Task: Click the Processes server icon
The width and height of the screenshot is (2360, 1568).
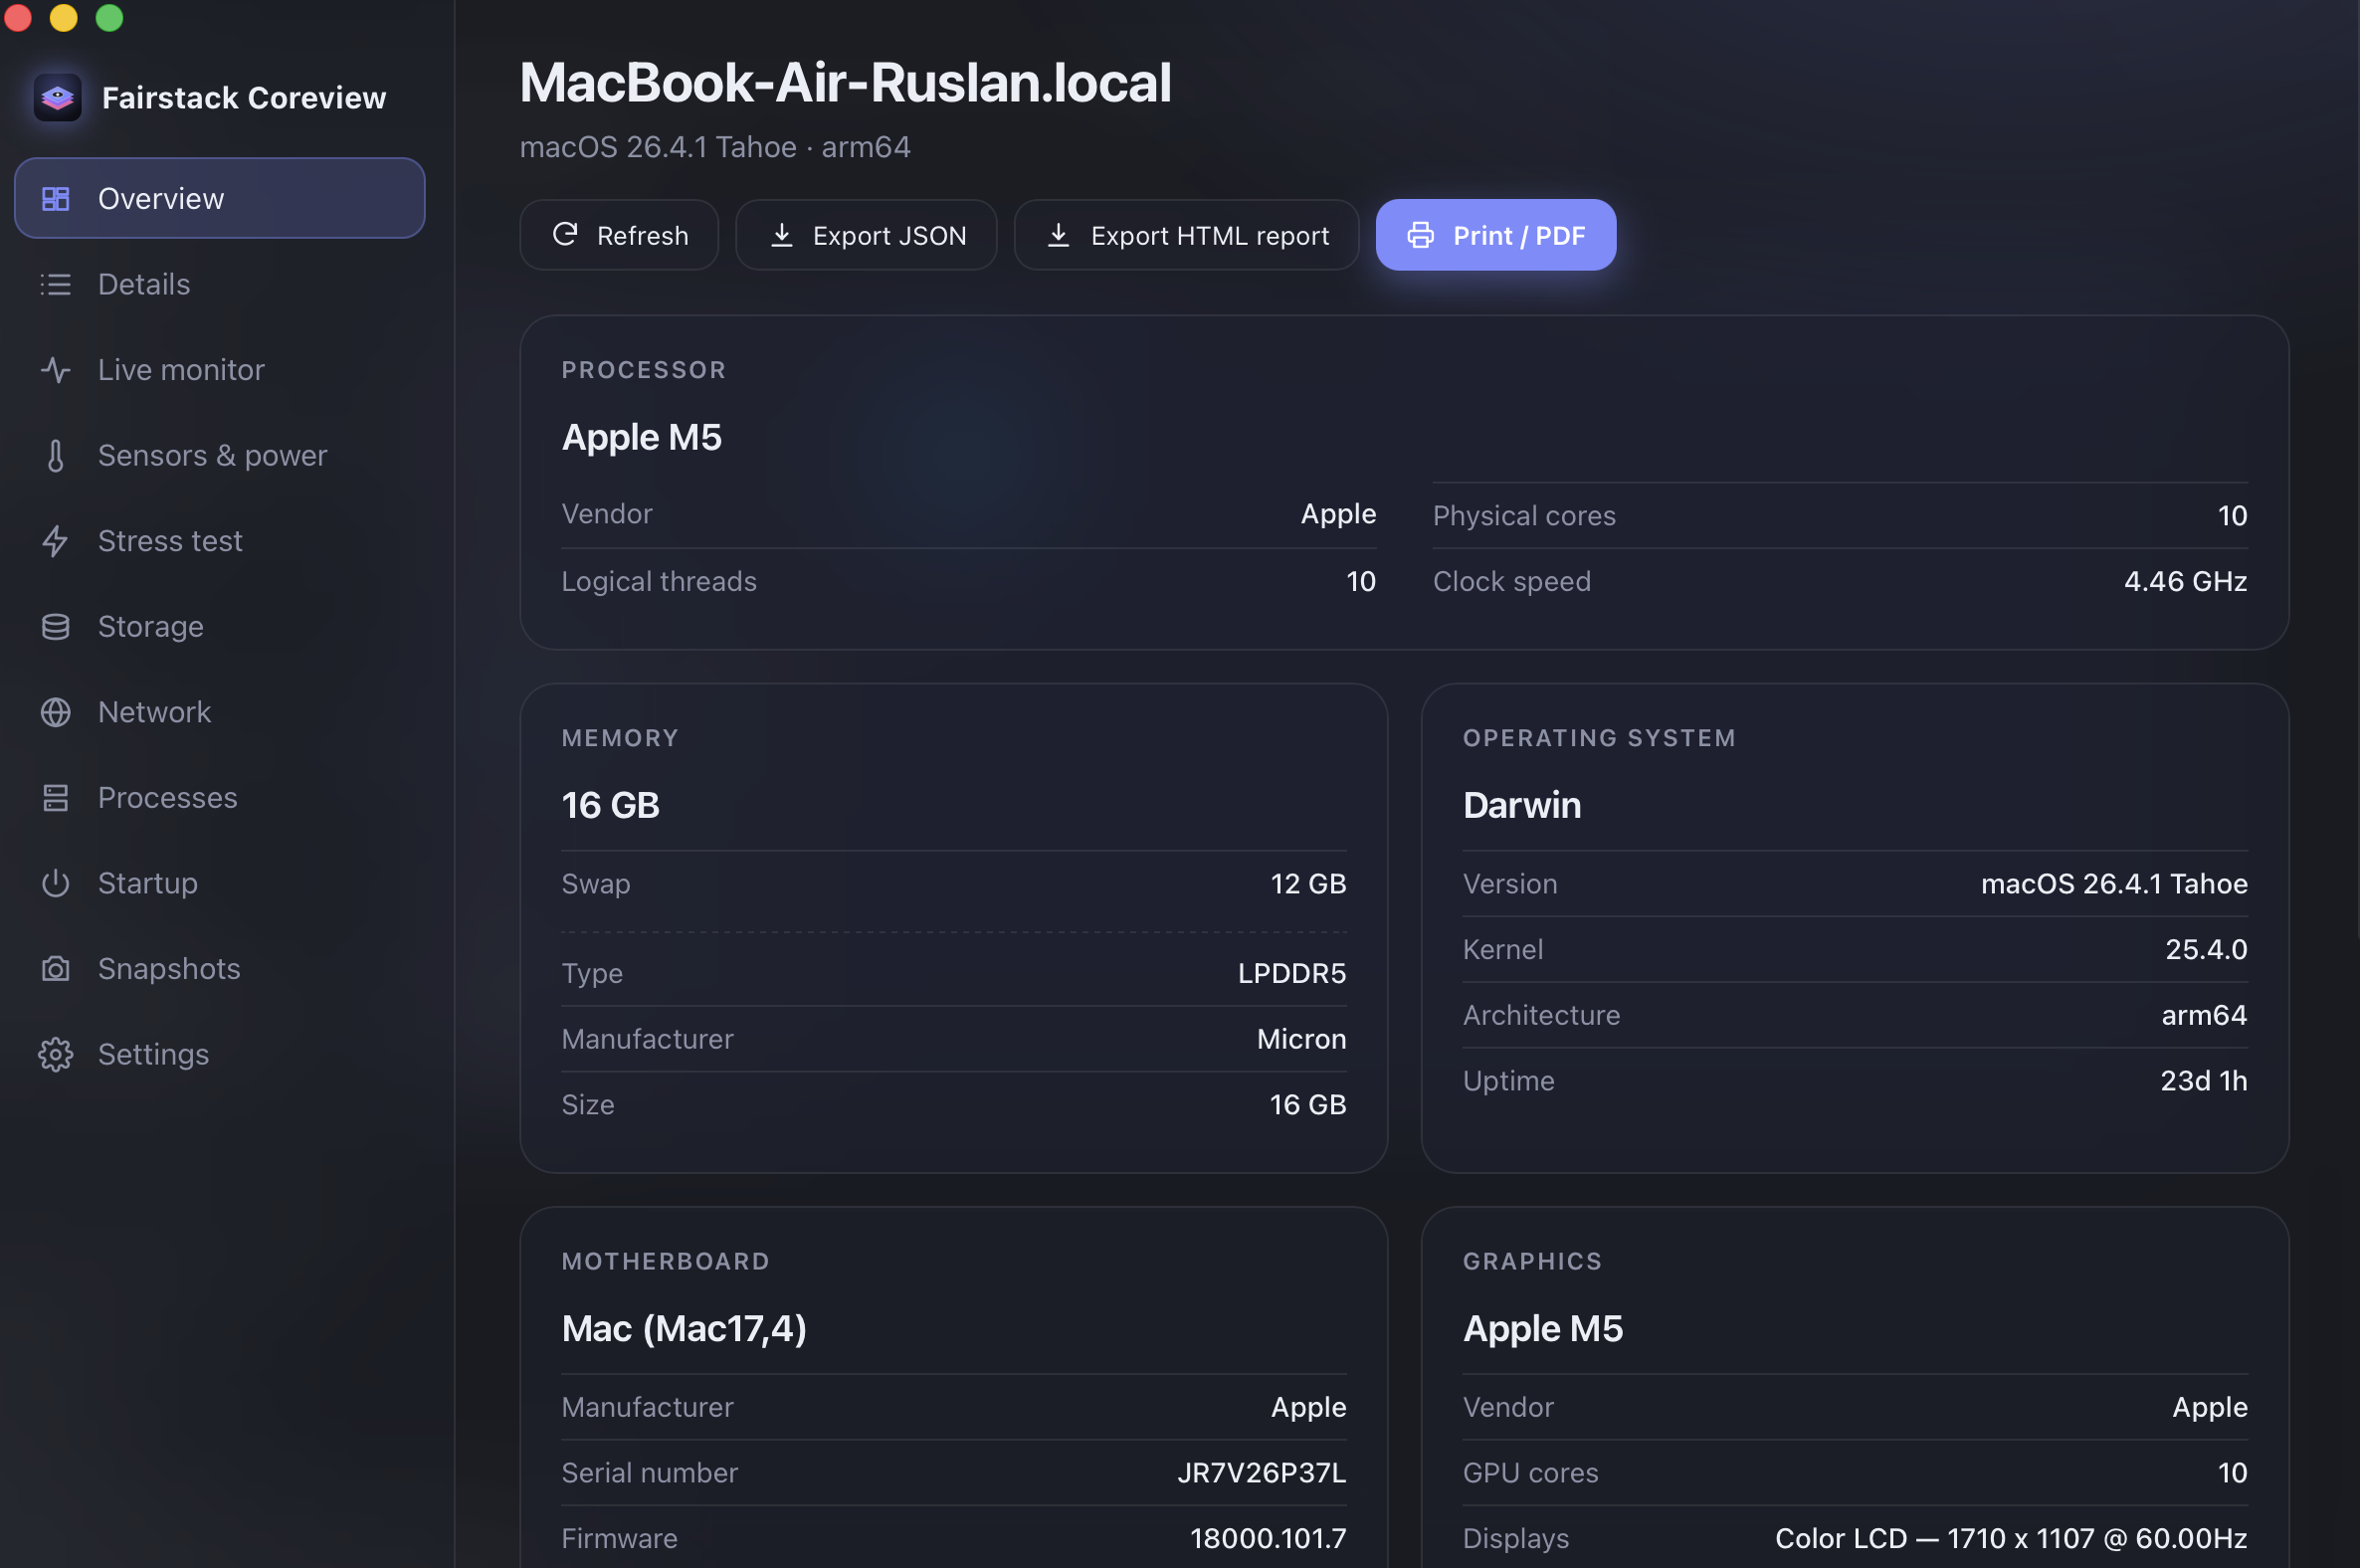Action: click(55, 797)
